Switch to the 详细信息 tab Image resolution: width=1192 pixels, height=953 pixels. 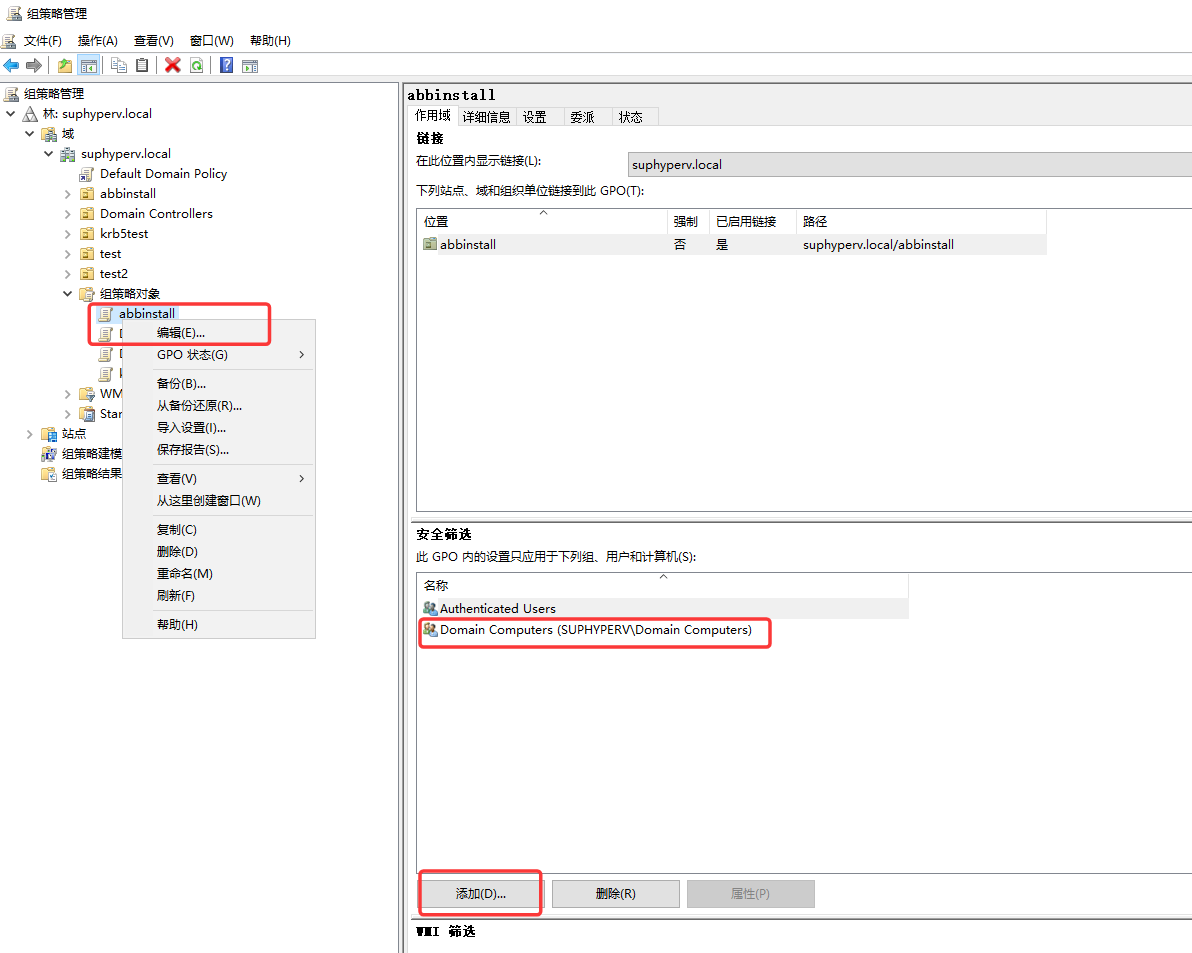(487, 117)
